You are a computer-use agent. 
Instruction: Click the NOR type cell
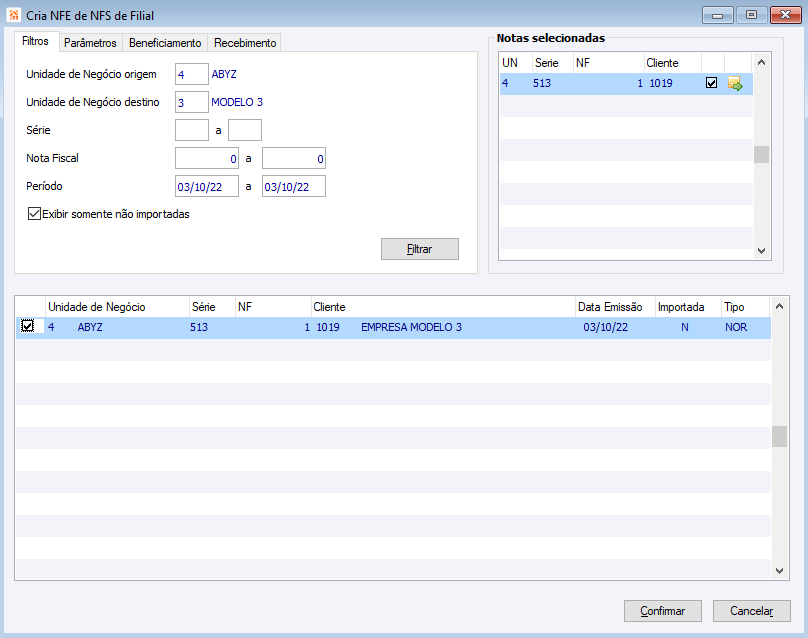[x=736, y=327]
